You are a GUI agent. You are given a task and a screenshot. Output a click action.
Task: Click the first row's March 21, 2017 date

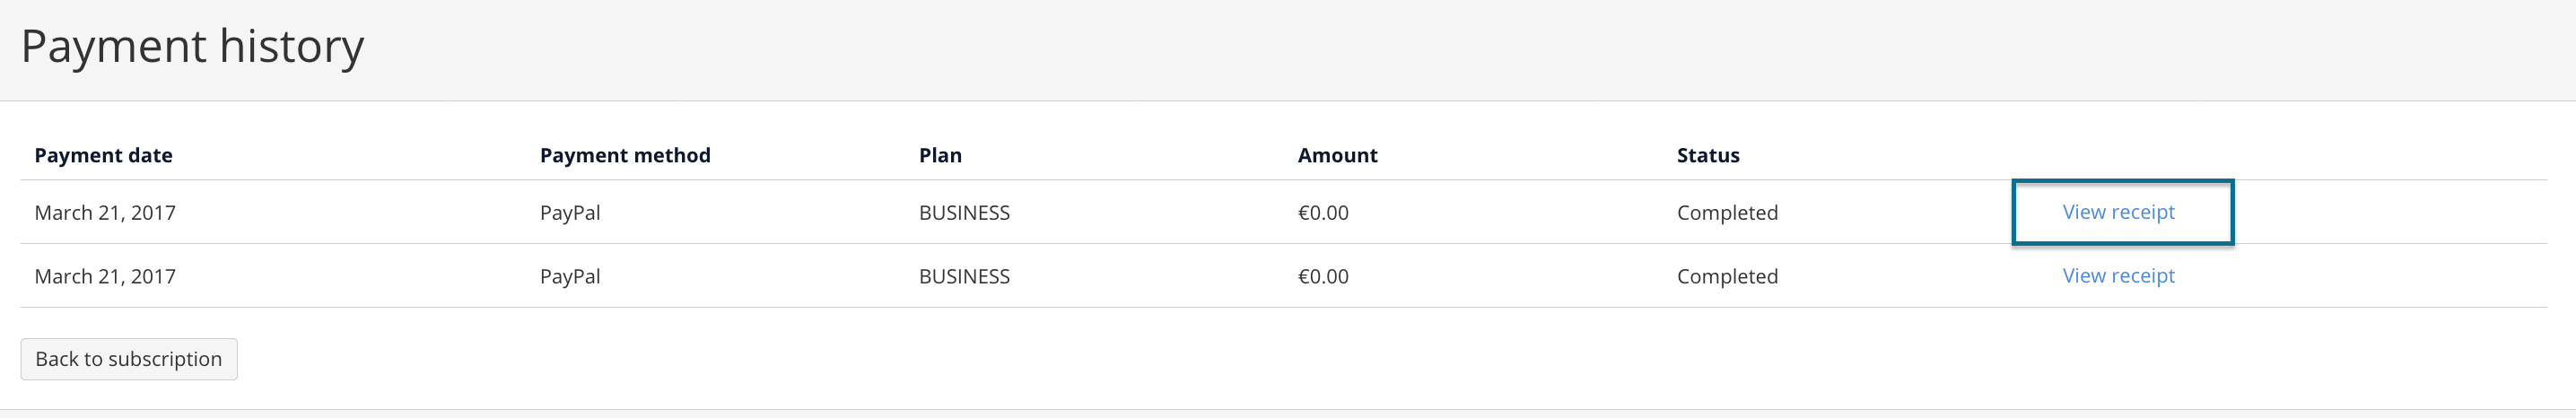coord(105,213)
